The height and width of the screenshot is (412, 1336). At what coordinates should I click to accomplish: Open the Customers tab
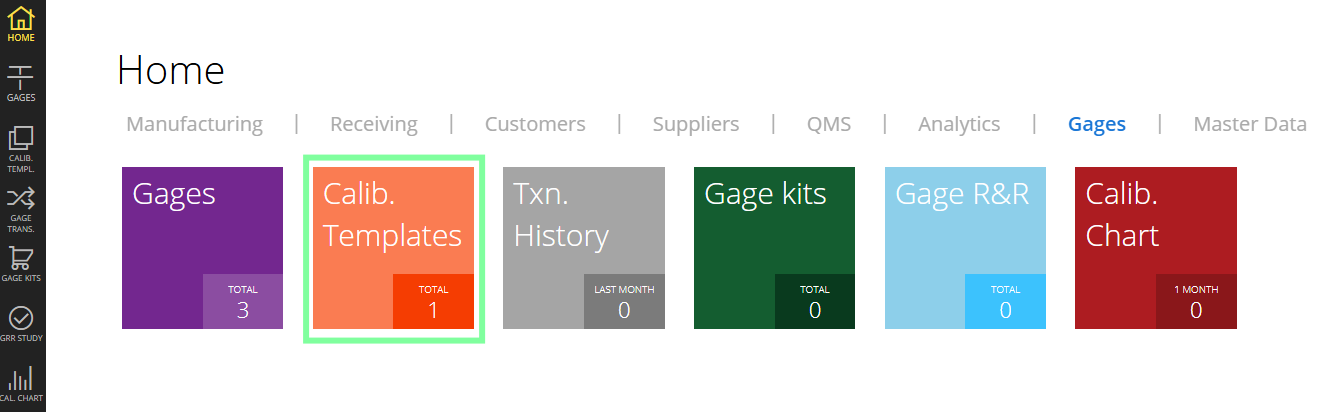click(535, 124)
